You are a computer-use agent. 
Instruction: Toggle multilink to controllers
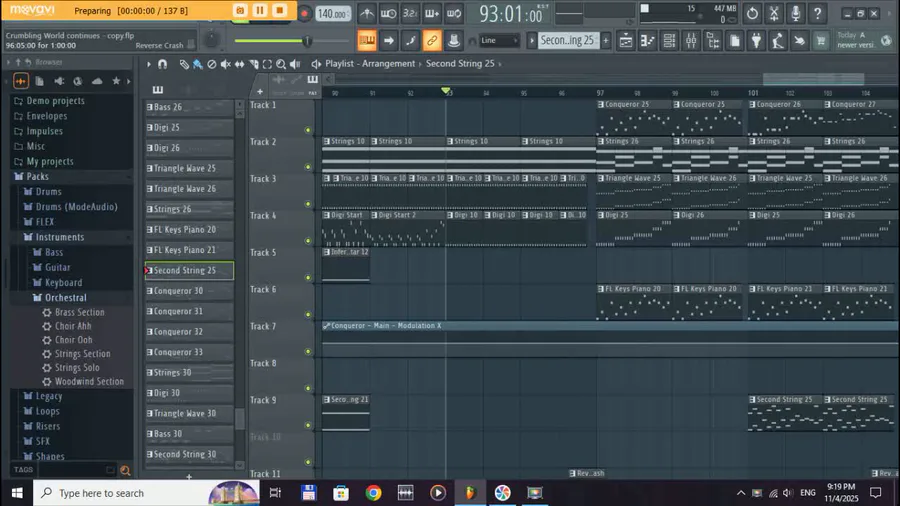click(x=432, y=41)
